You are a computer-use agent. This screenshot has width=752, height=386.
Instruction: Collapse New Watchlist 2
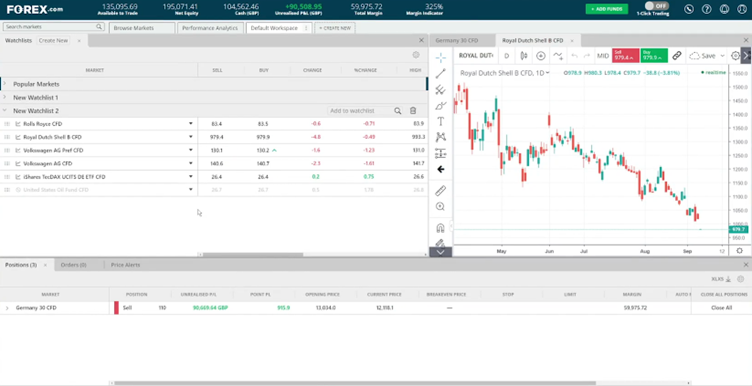(5, 111)
